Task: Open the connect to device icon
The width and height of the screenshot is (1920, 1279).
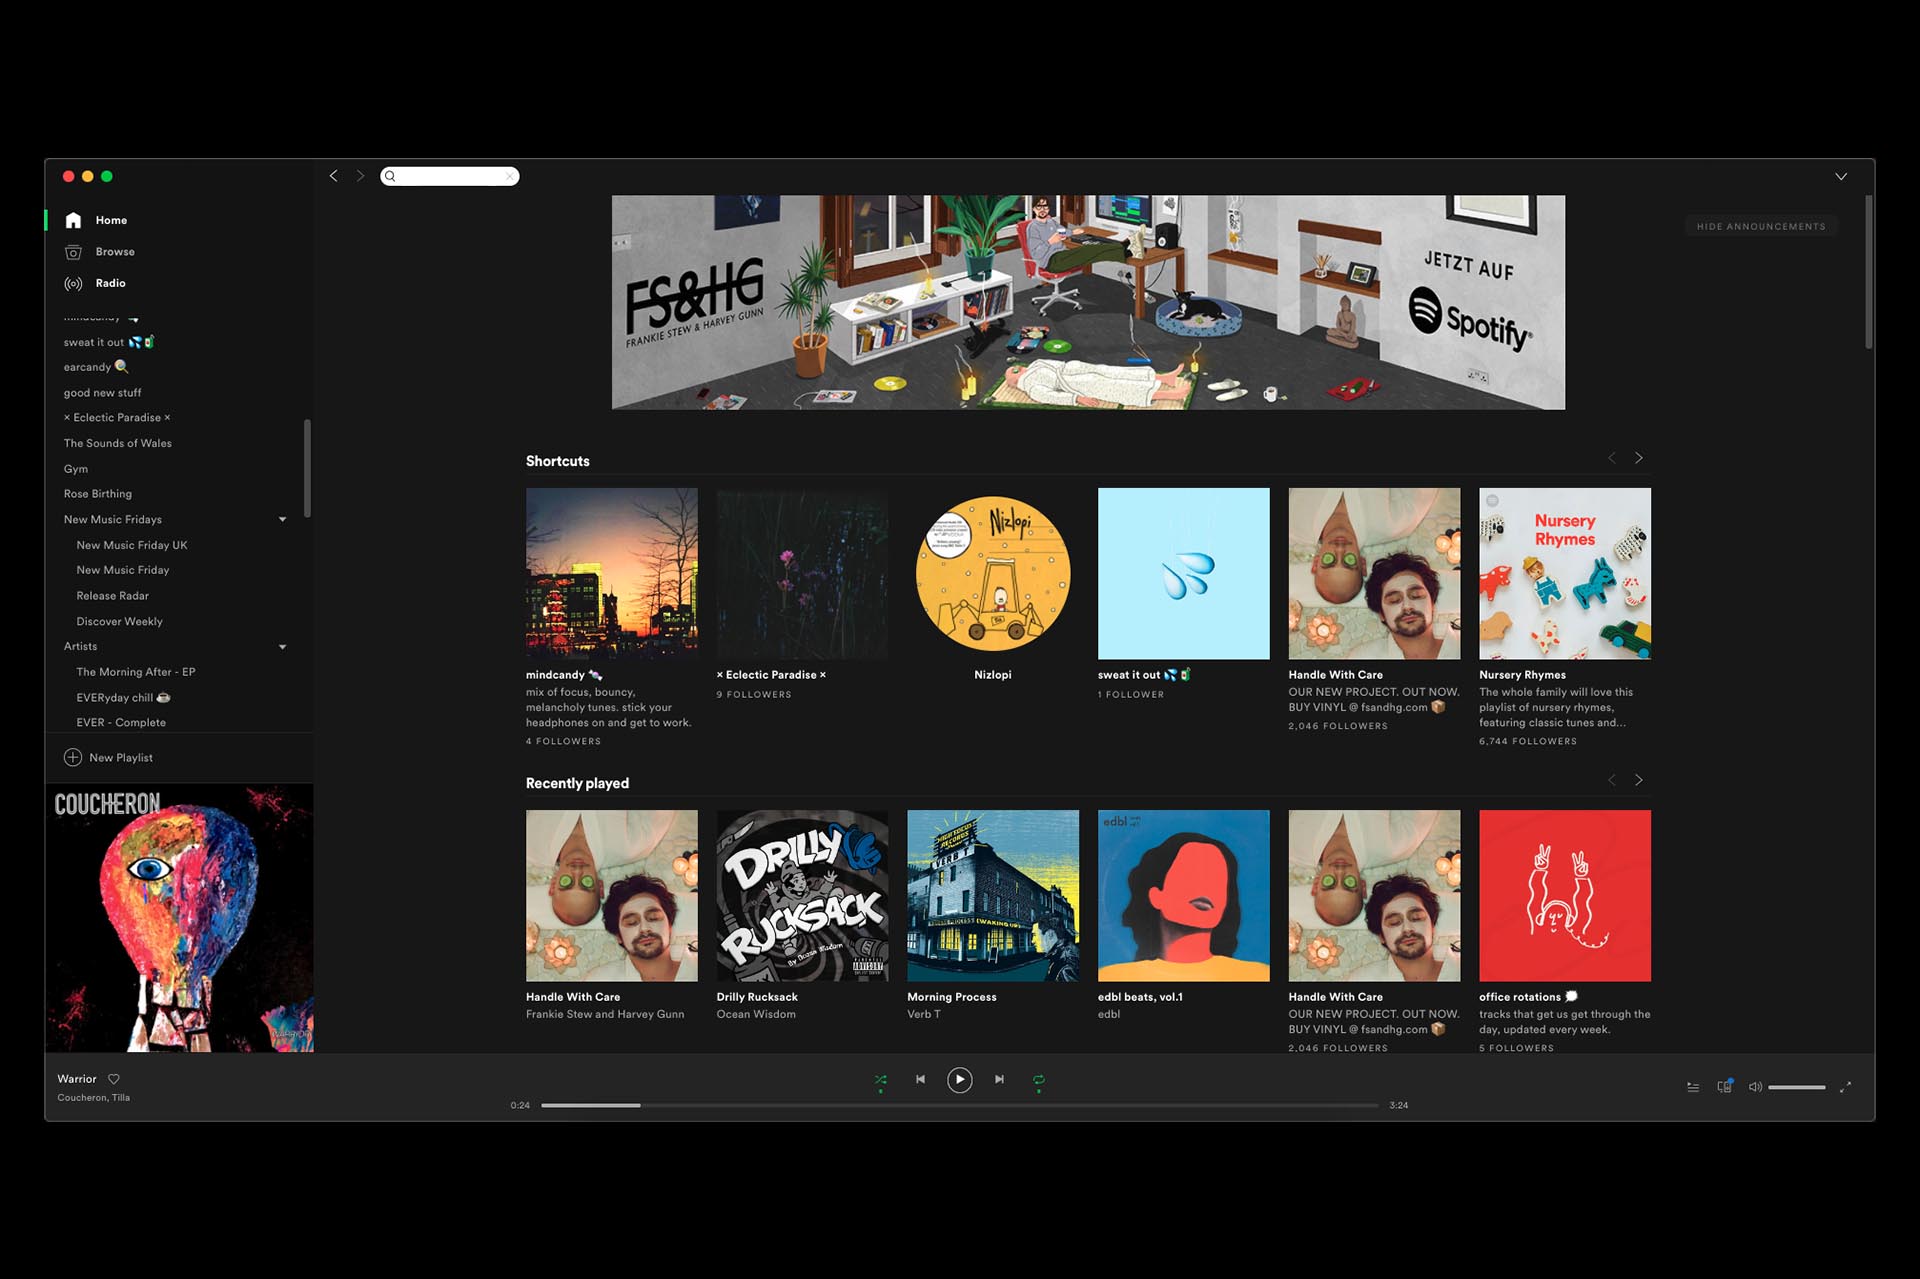Action: pos(1725,1087)
